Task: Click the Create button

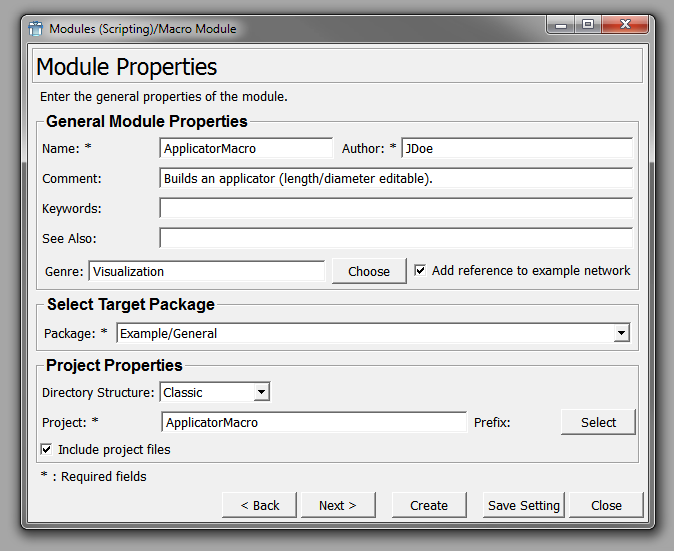Action: coord(429,505)
